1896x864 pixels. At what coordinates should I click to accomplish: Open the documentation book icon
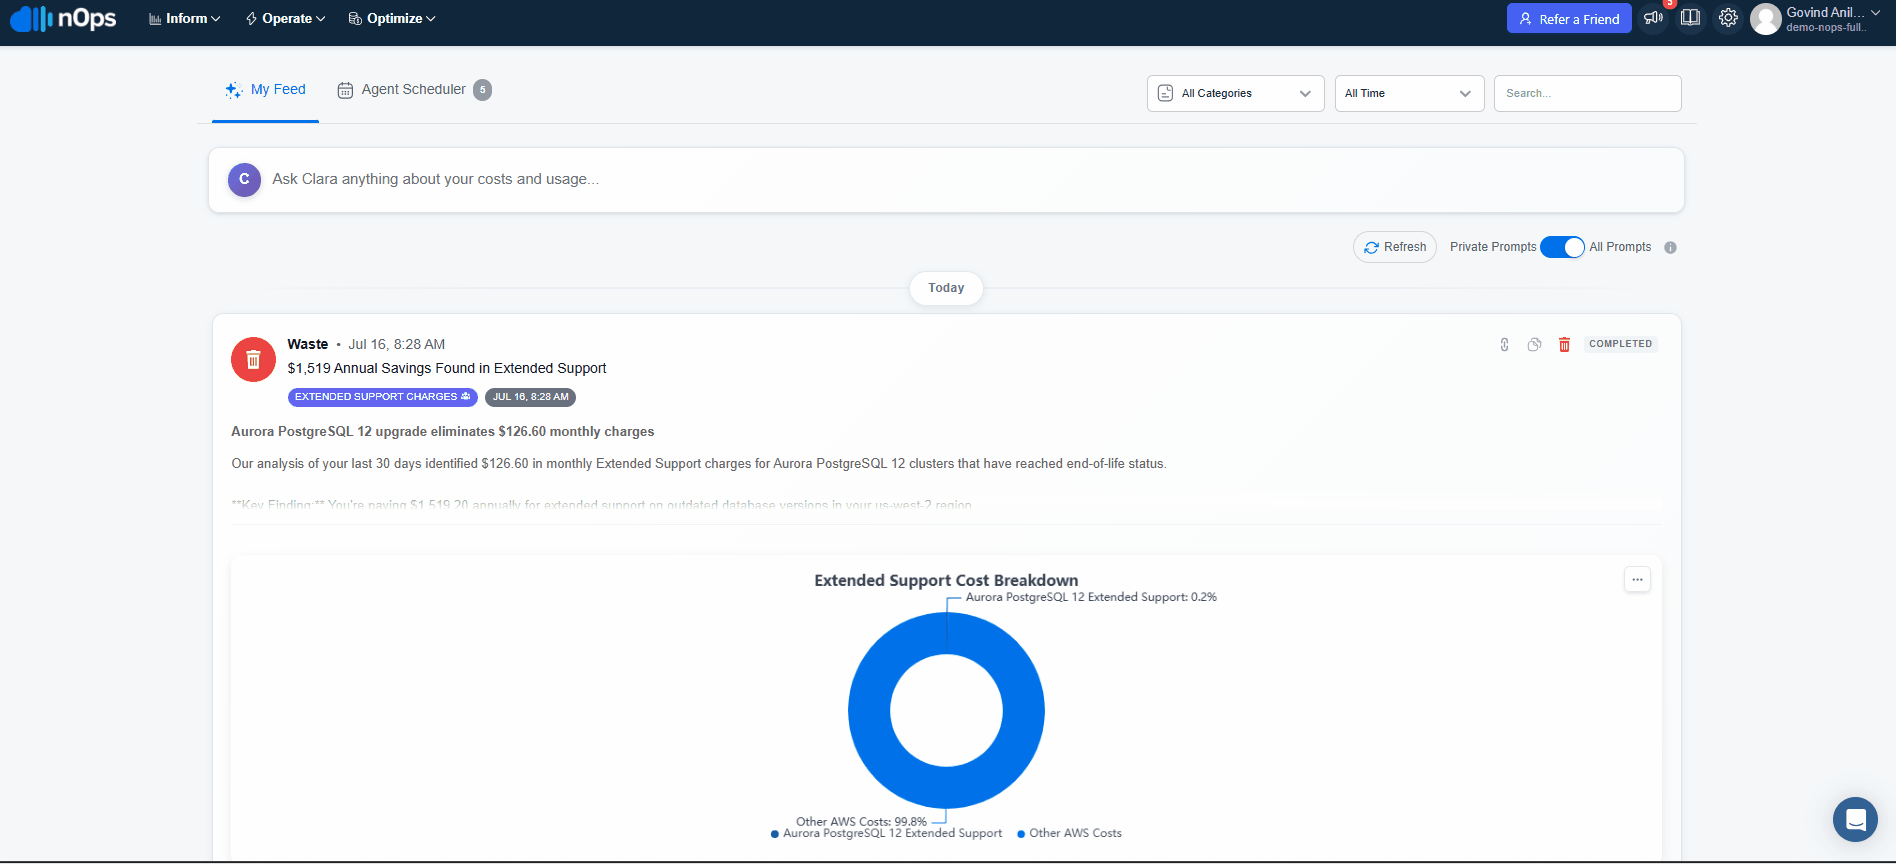click(1691, 18)
